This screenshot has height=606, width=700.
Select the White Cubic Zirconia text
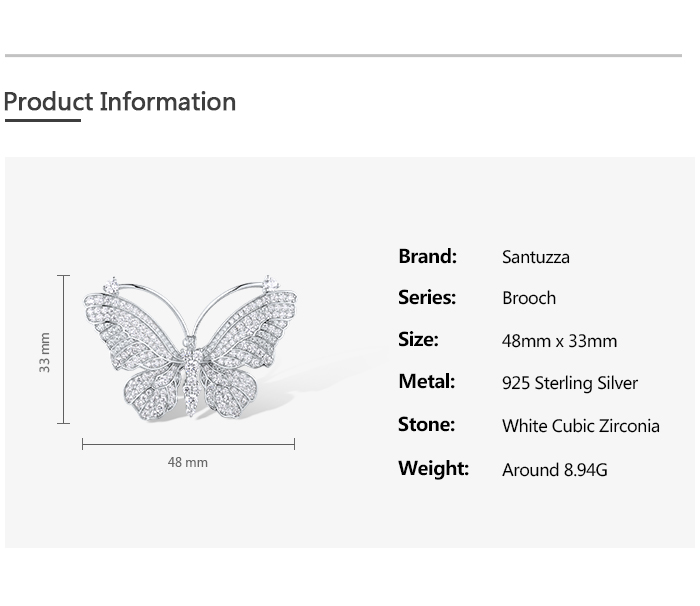pos(581,426)
